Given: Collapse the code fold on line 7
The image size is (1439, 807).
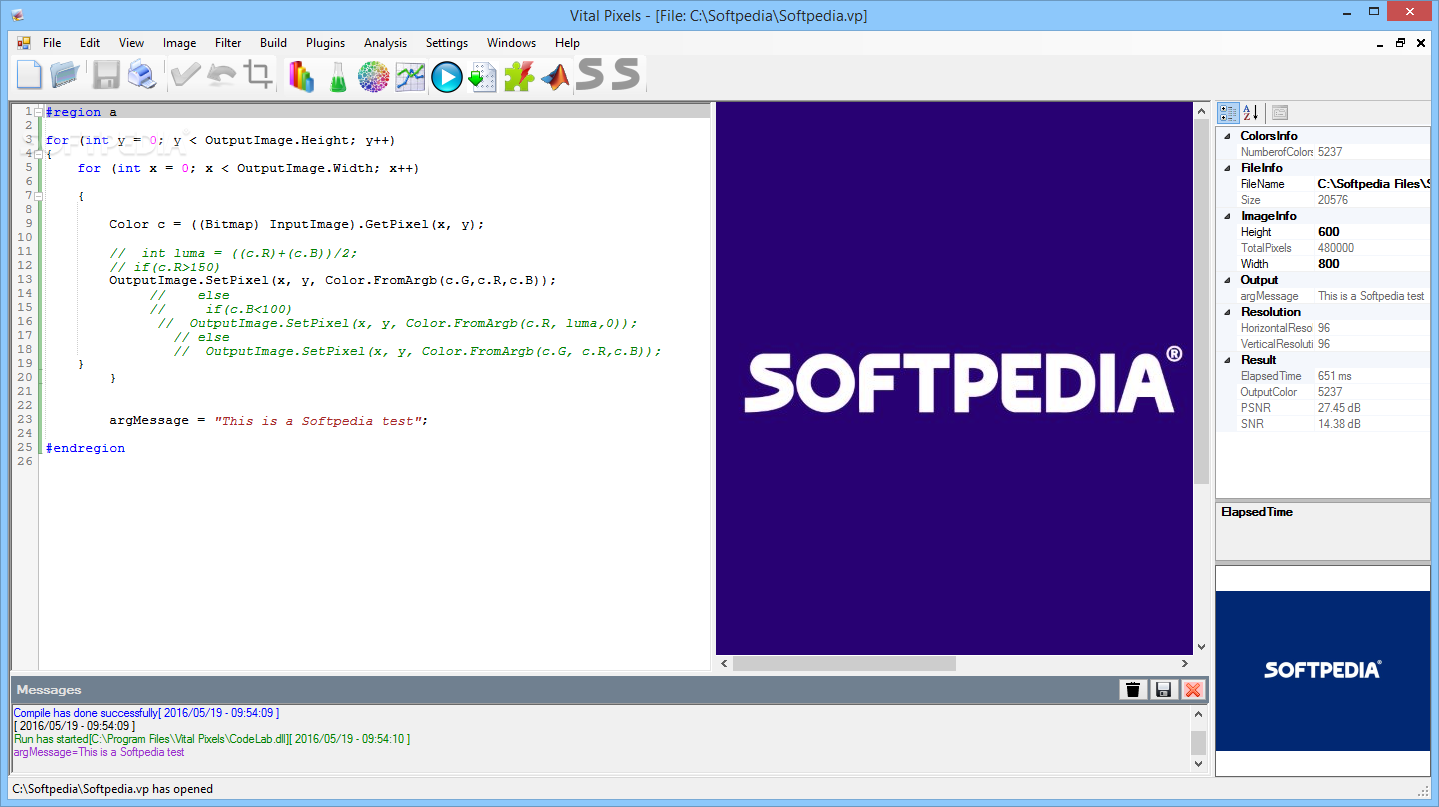Looking at the screenshot, I should [38, 196].
